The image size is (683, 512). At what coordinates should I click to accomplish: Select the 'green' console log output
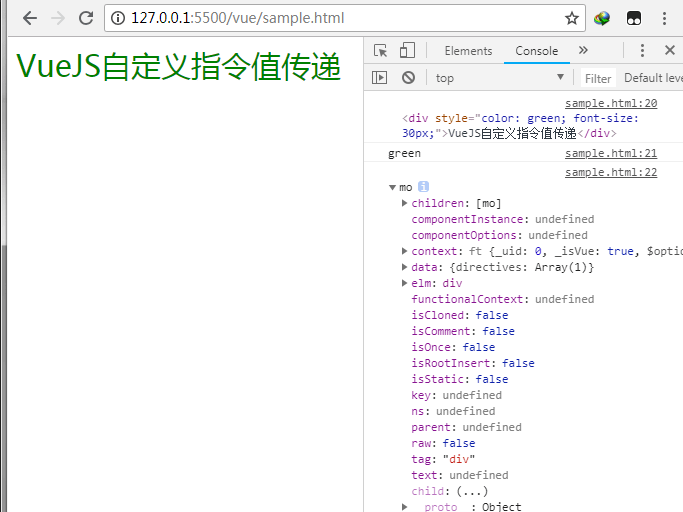404,153
